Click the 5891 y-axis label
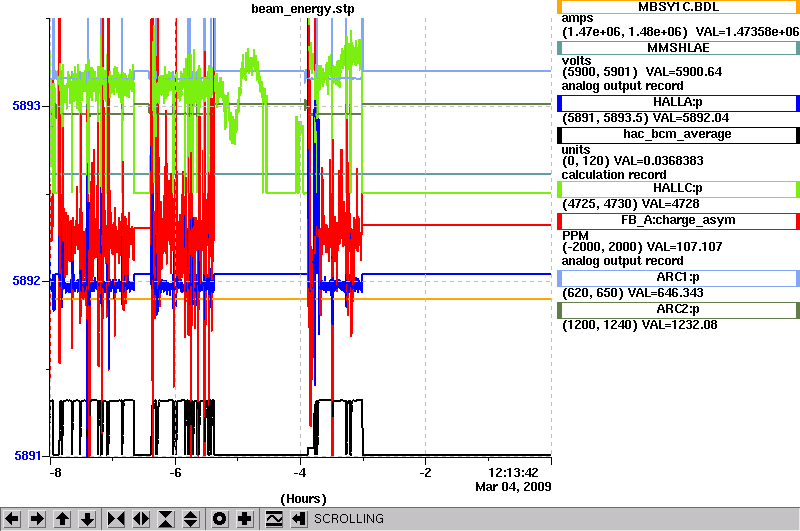This screenshot has height=531, width=800. point(26,455)
